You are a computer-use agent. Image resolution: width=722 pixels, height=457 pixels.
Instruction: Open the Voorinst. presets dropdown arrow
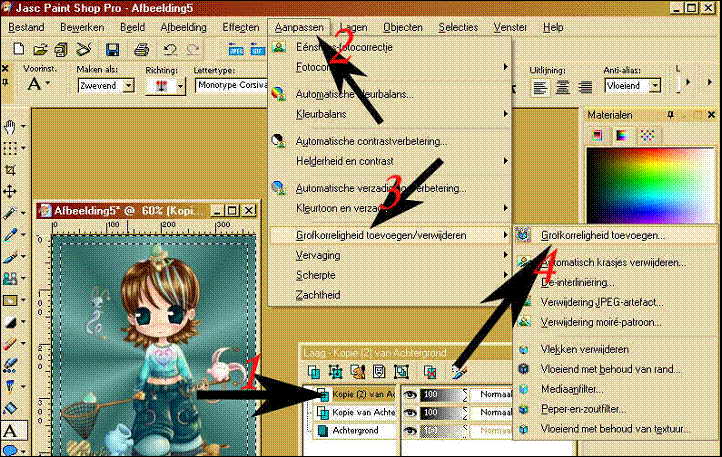pos(48,84)
